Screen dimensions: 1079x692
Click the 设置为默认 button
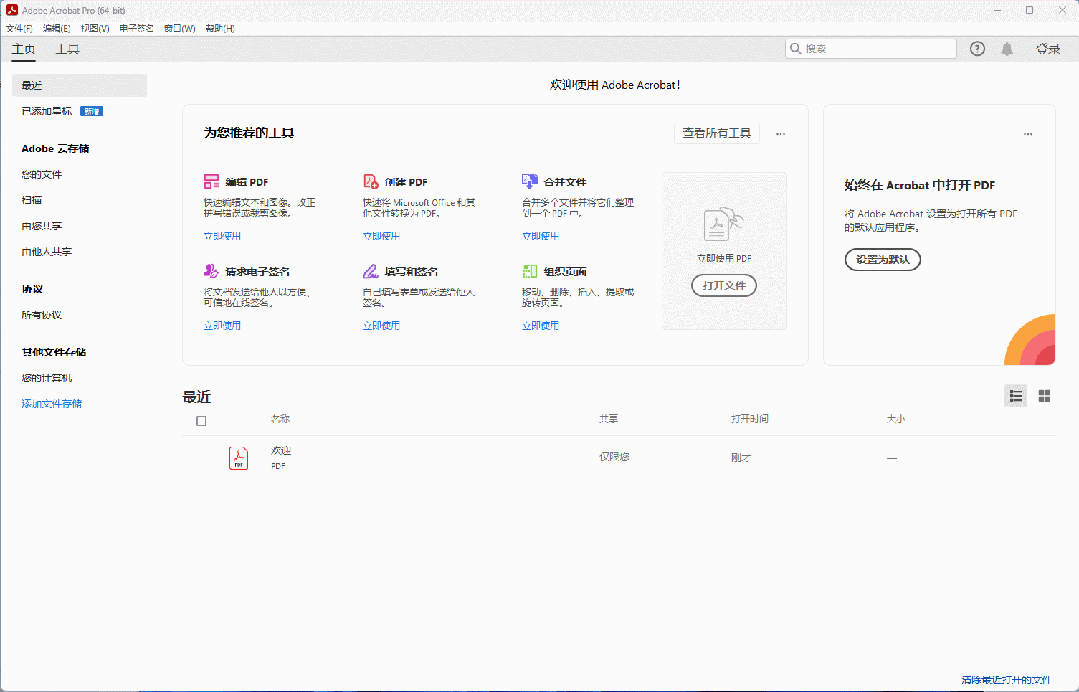click(x=883, y=259)
